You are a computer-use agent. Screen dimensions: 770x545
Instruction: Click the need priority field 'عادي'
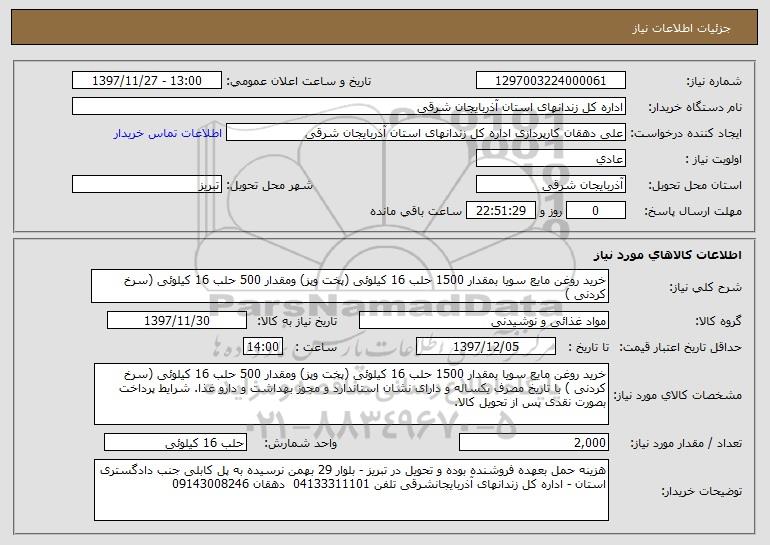tap(550, 159)
